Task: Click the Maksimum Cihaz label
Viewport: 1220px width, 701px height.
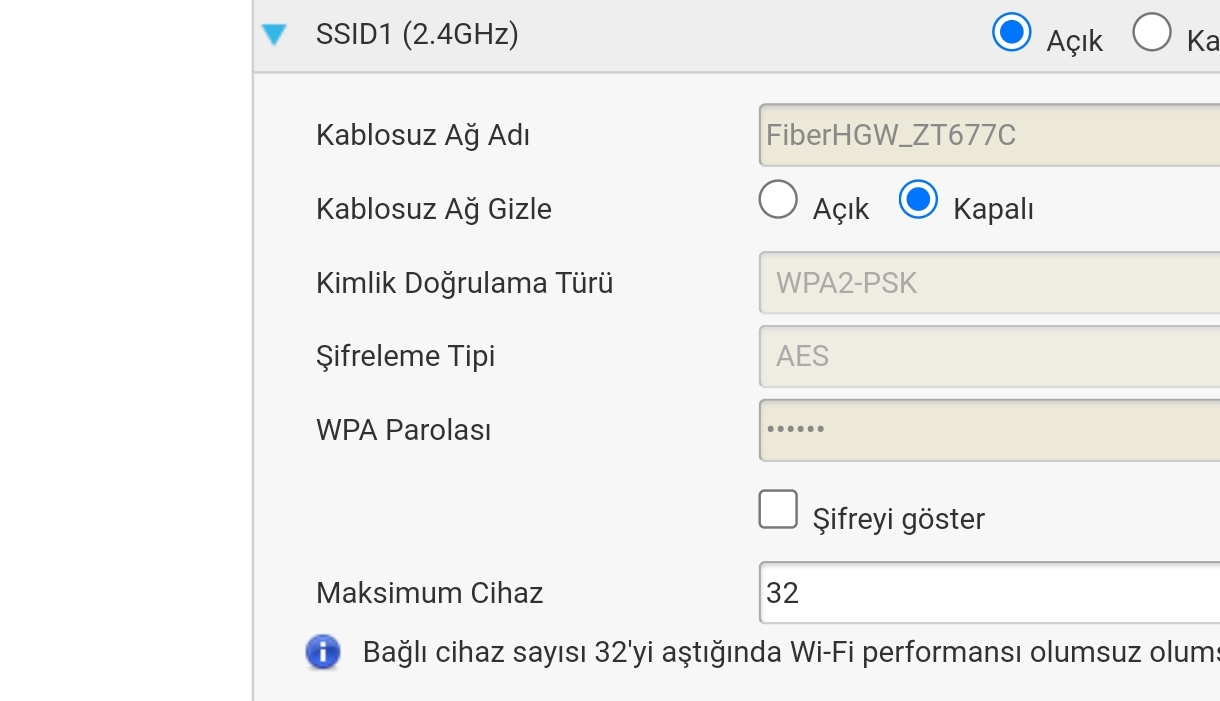Action: pos(429,593)
